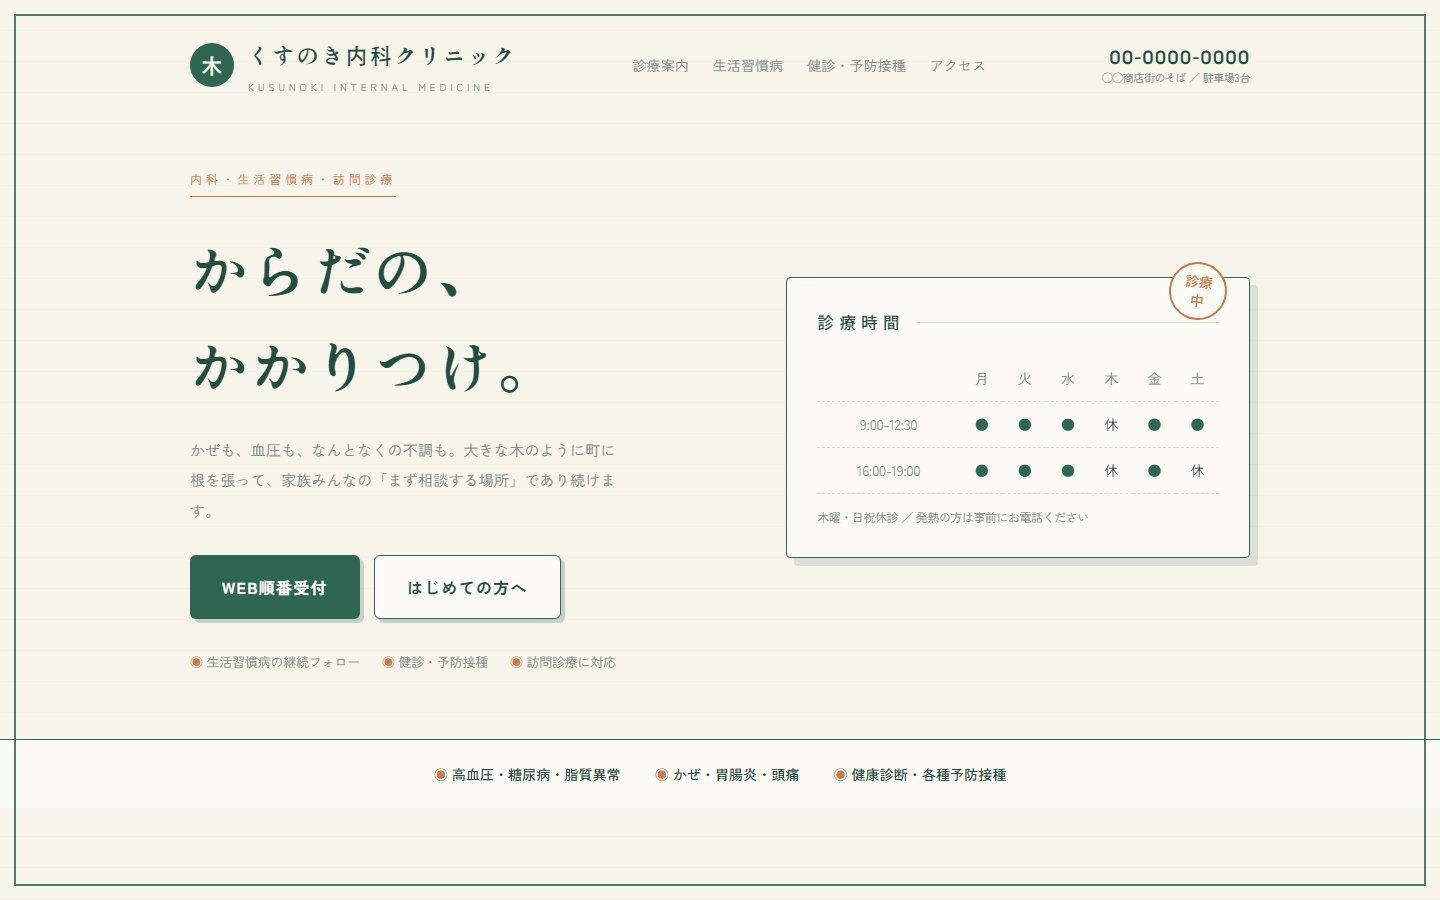The height and width of the screenshot is (900, 1440).
Task: Click the 健康診断・各種予防接種 strip item
Action: point(929,775)
